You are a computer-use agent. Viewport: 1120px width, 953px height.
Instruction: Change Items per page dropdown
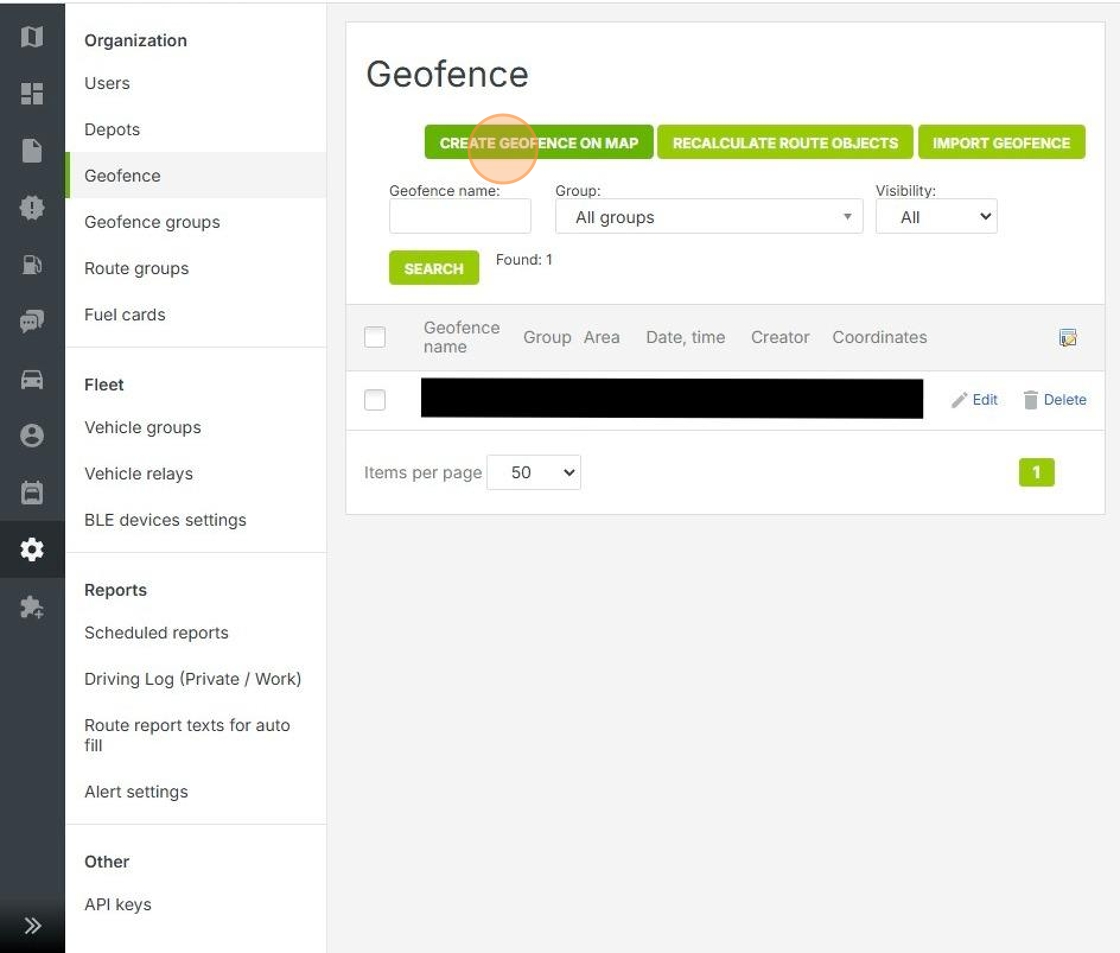(533, 473)
